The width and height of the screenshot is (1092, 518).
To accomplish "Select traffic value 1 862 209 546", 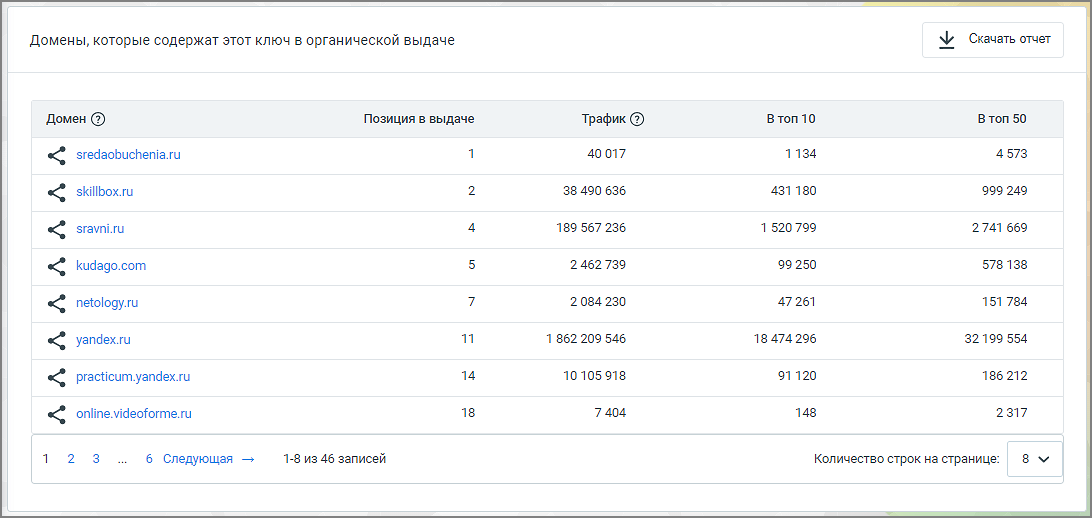I will (x=586, y=340).
